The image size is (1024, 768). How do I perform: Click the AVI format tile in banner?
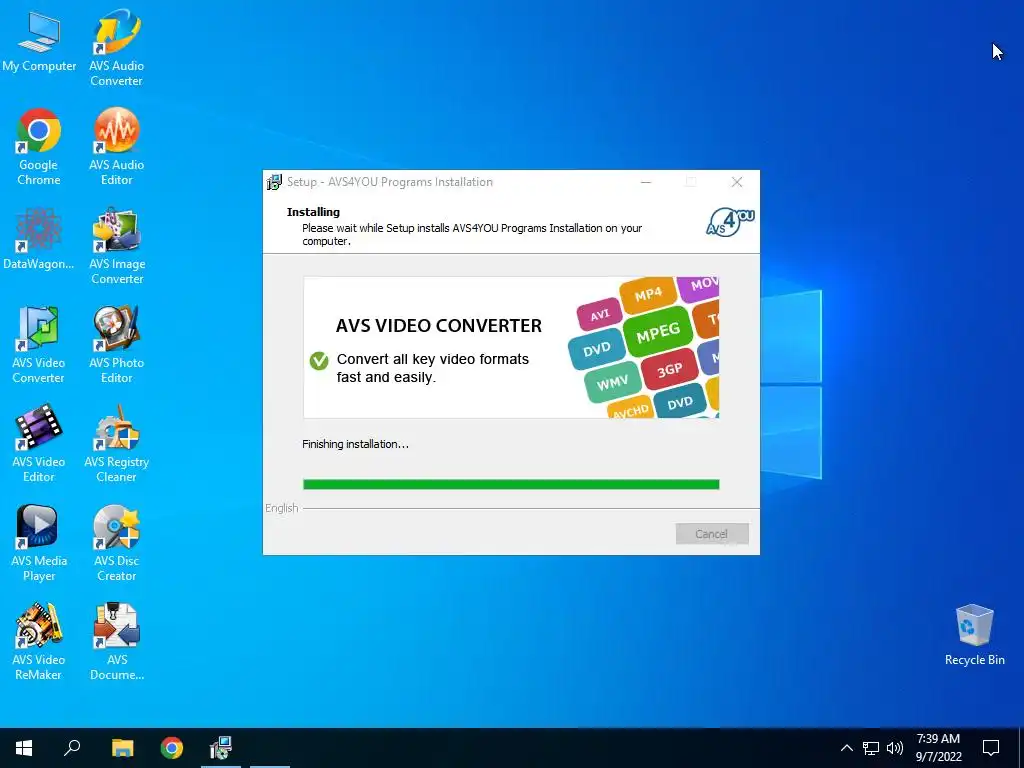(600, 315)
